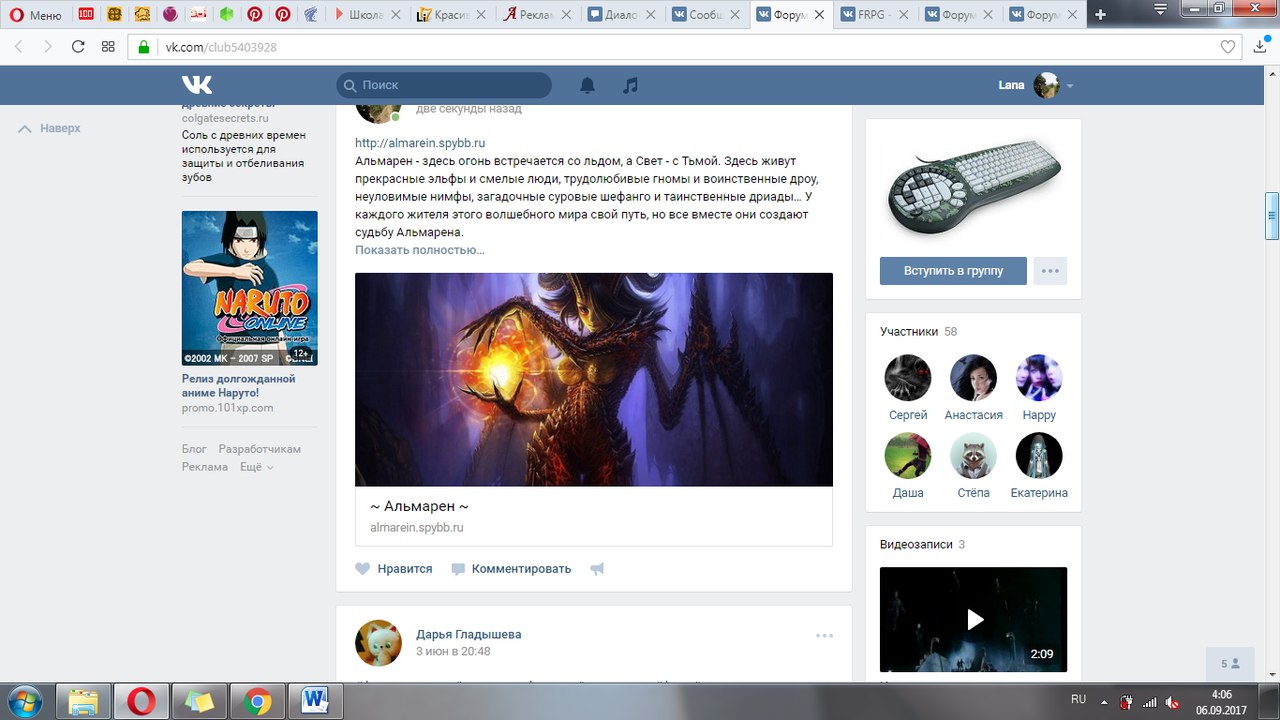The image size is (1280, 720).
Task: Play the 2:09 video thumbnail
Action: click(973, 620)
